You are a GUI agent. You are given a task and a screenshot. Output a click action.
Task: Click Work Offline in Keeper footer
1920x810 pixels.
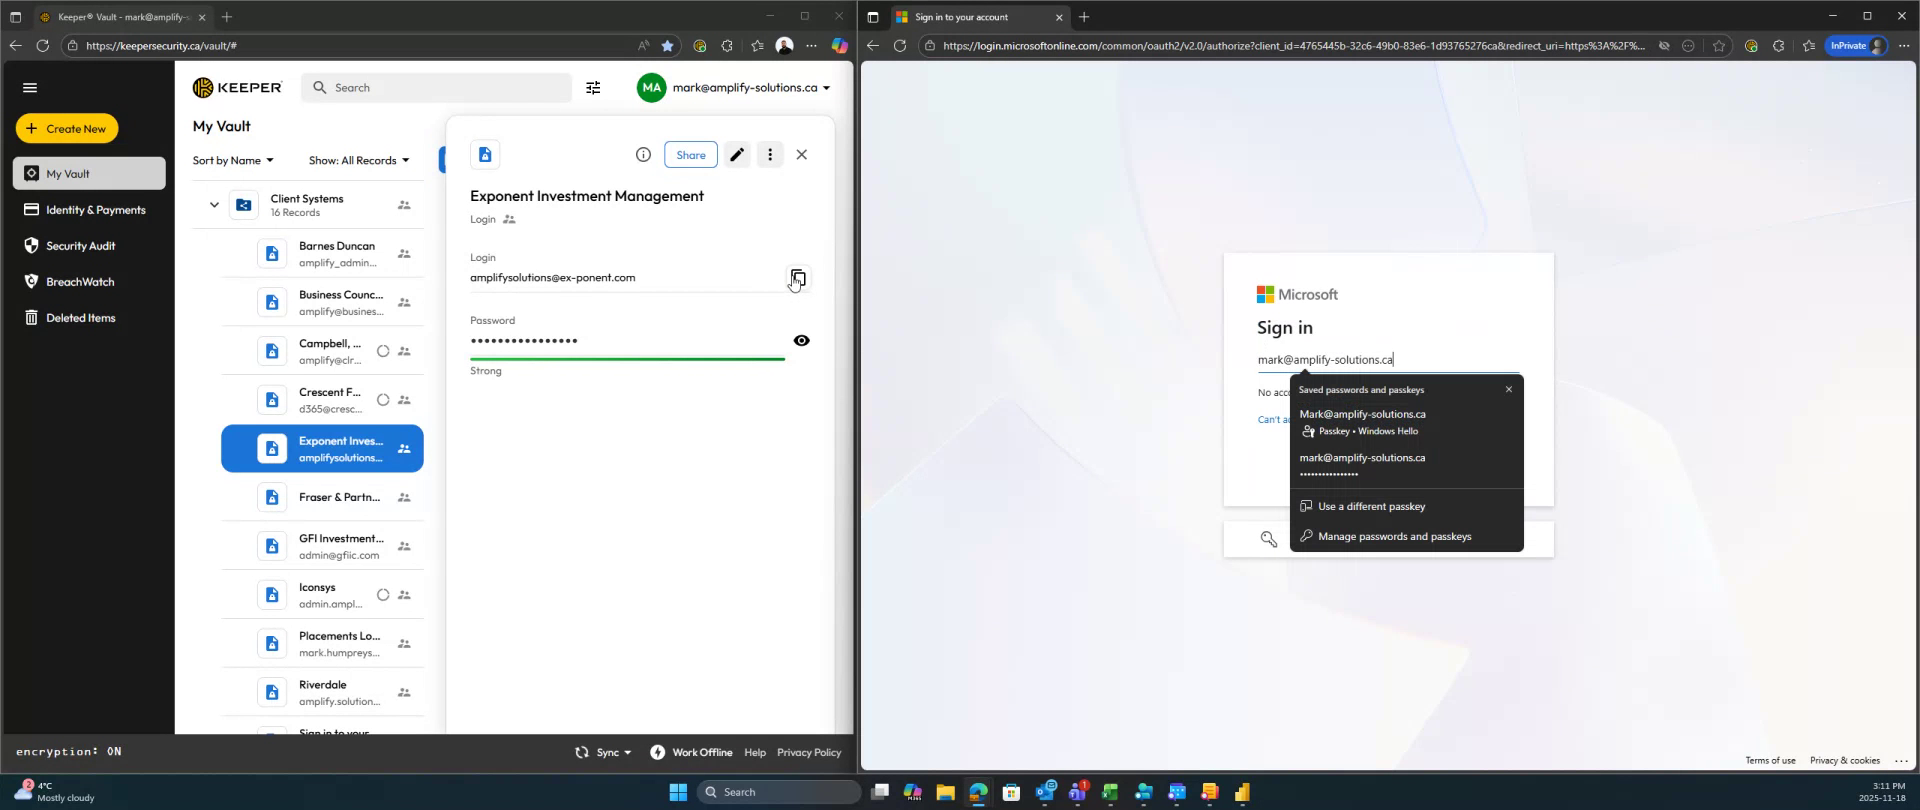click(691, 752)
